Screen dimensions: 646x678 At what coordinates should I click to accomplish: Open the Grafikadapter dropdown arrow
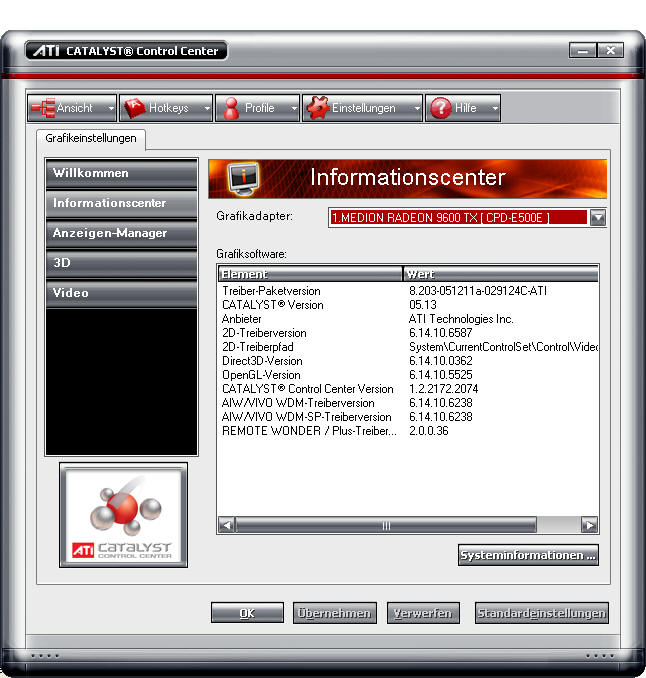598,217
